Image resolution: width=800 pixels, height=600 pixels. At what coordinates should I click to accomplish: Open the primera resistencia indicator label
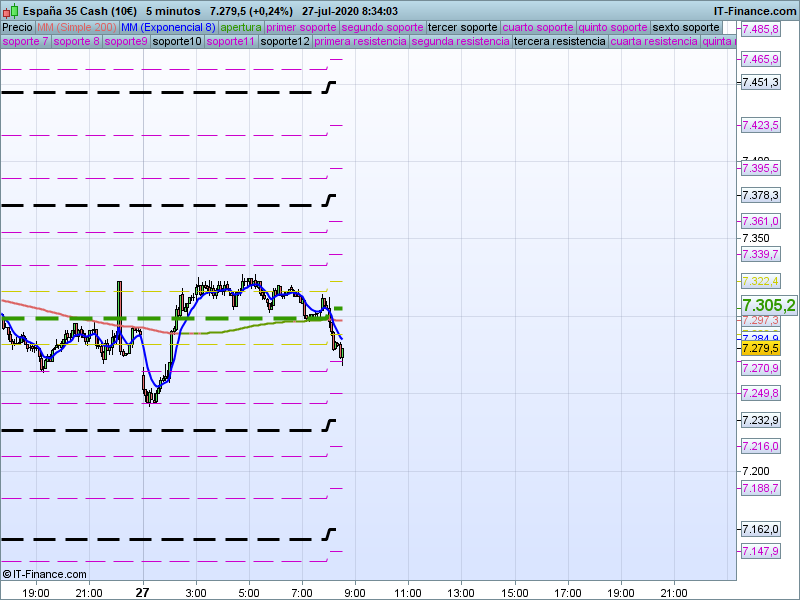(360, 42)
